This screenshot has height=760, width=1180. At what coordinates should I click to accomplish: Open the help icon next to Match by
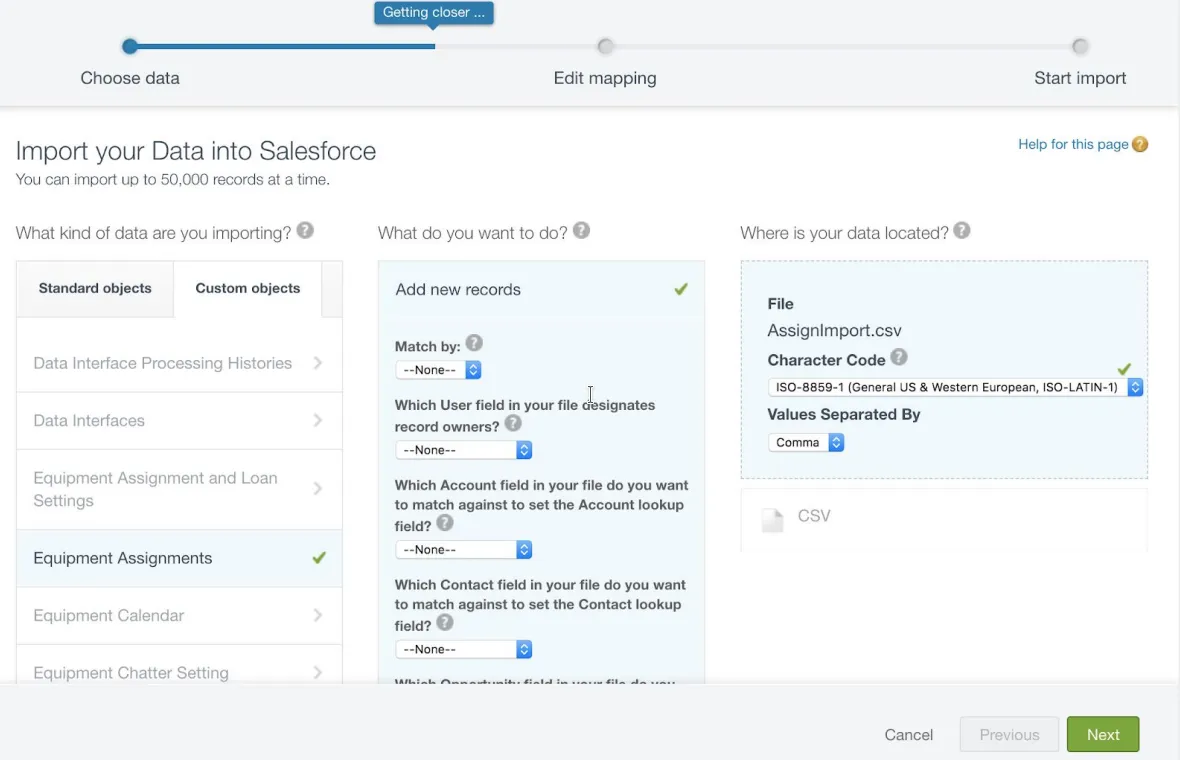click(473, 344)
